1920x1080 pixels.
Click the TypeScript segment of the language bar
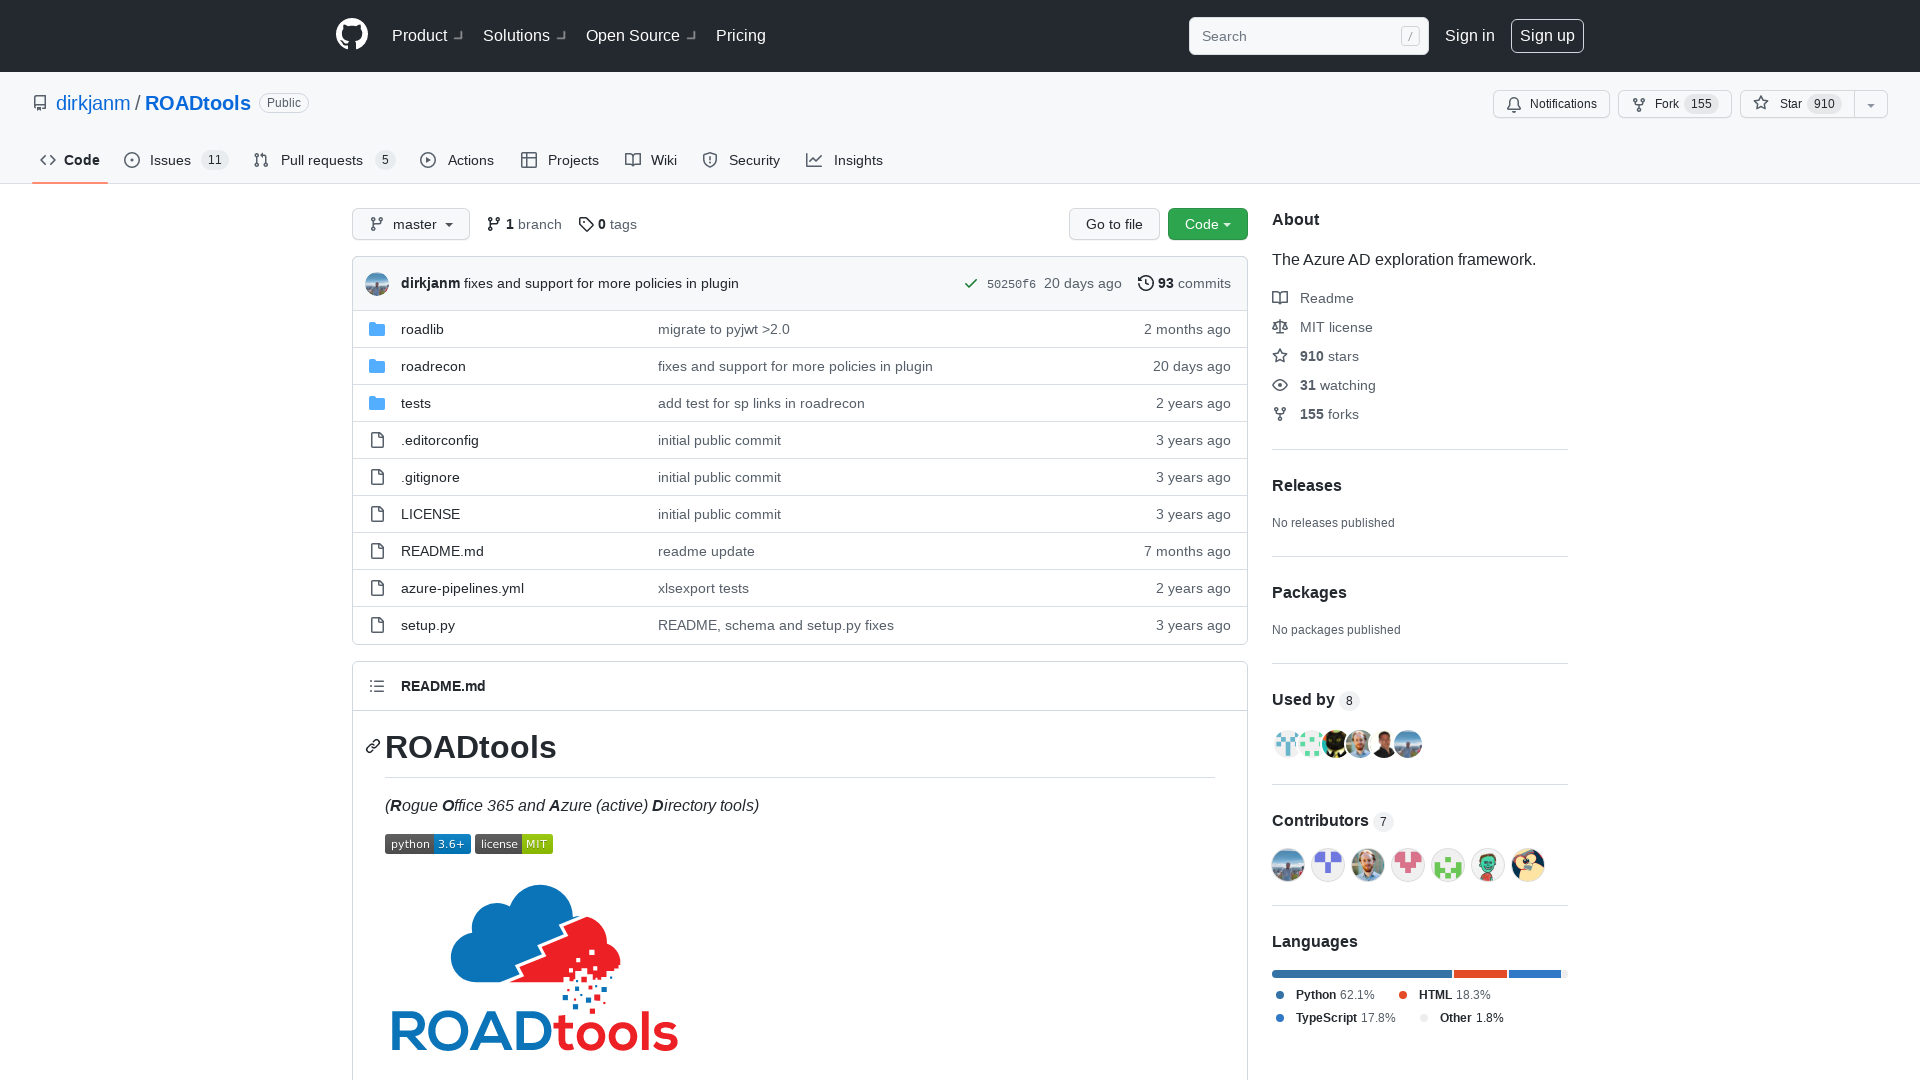point(1535,974)
